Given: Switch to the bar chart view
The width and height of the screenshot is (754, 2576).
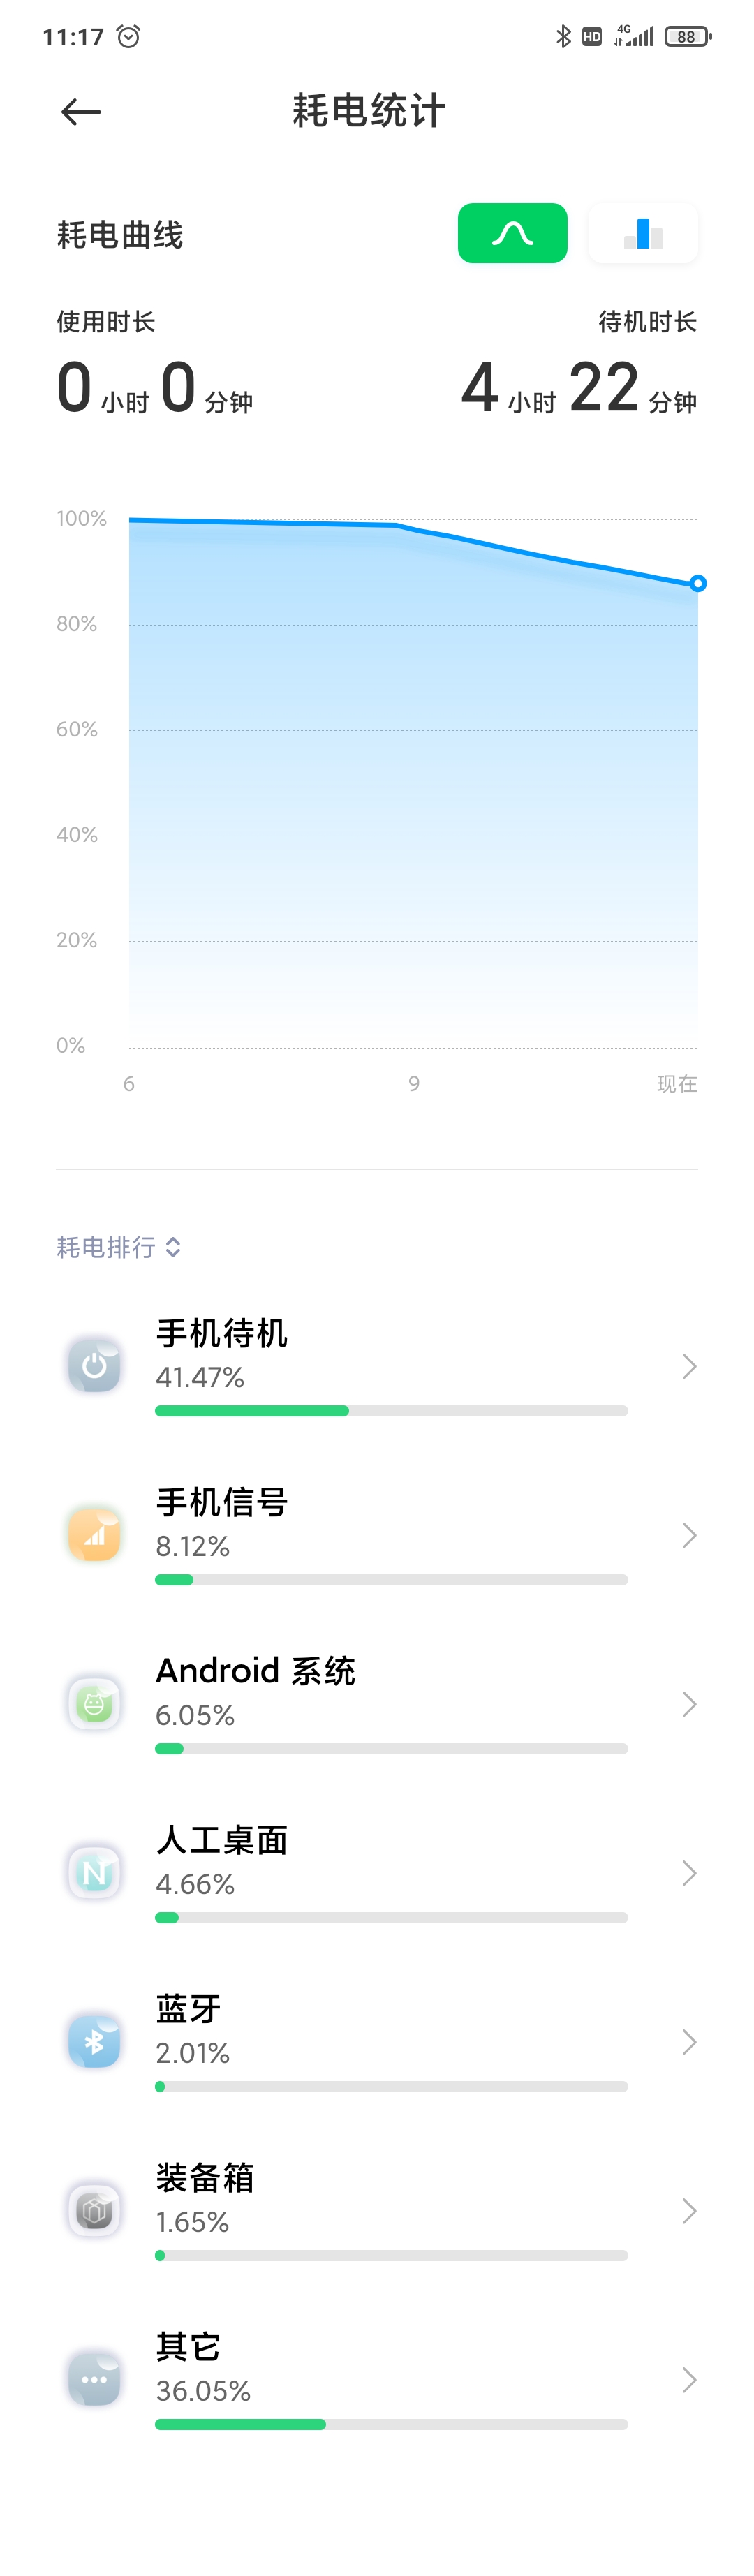Looking at the screenshot, I should 643,234.
